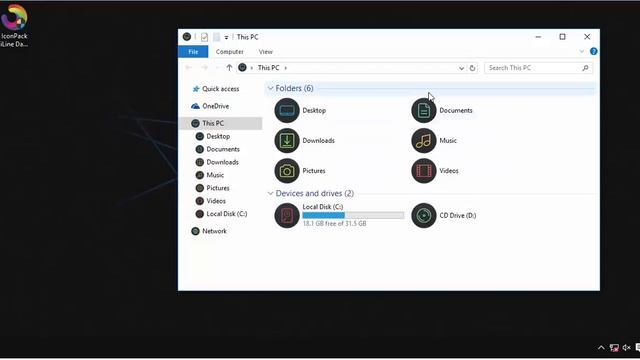Click the Forward navigation arrow
The width and height of the screenshot is (640, 360).
[204, 68]
